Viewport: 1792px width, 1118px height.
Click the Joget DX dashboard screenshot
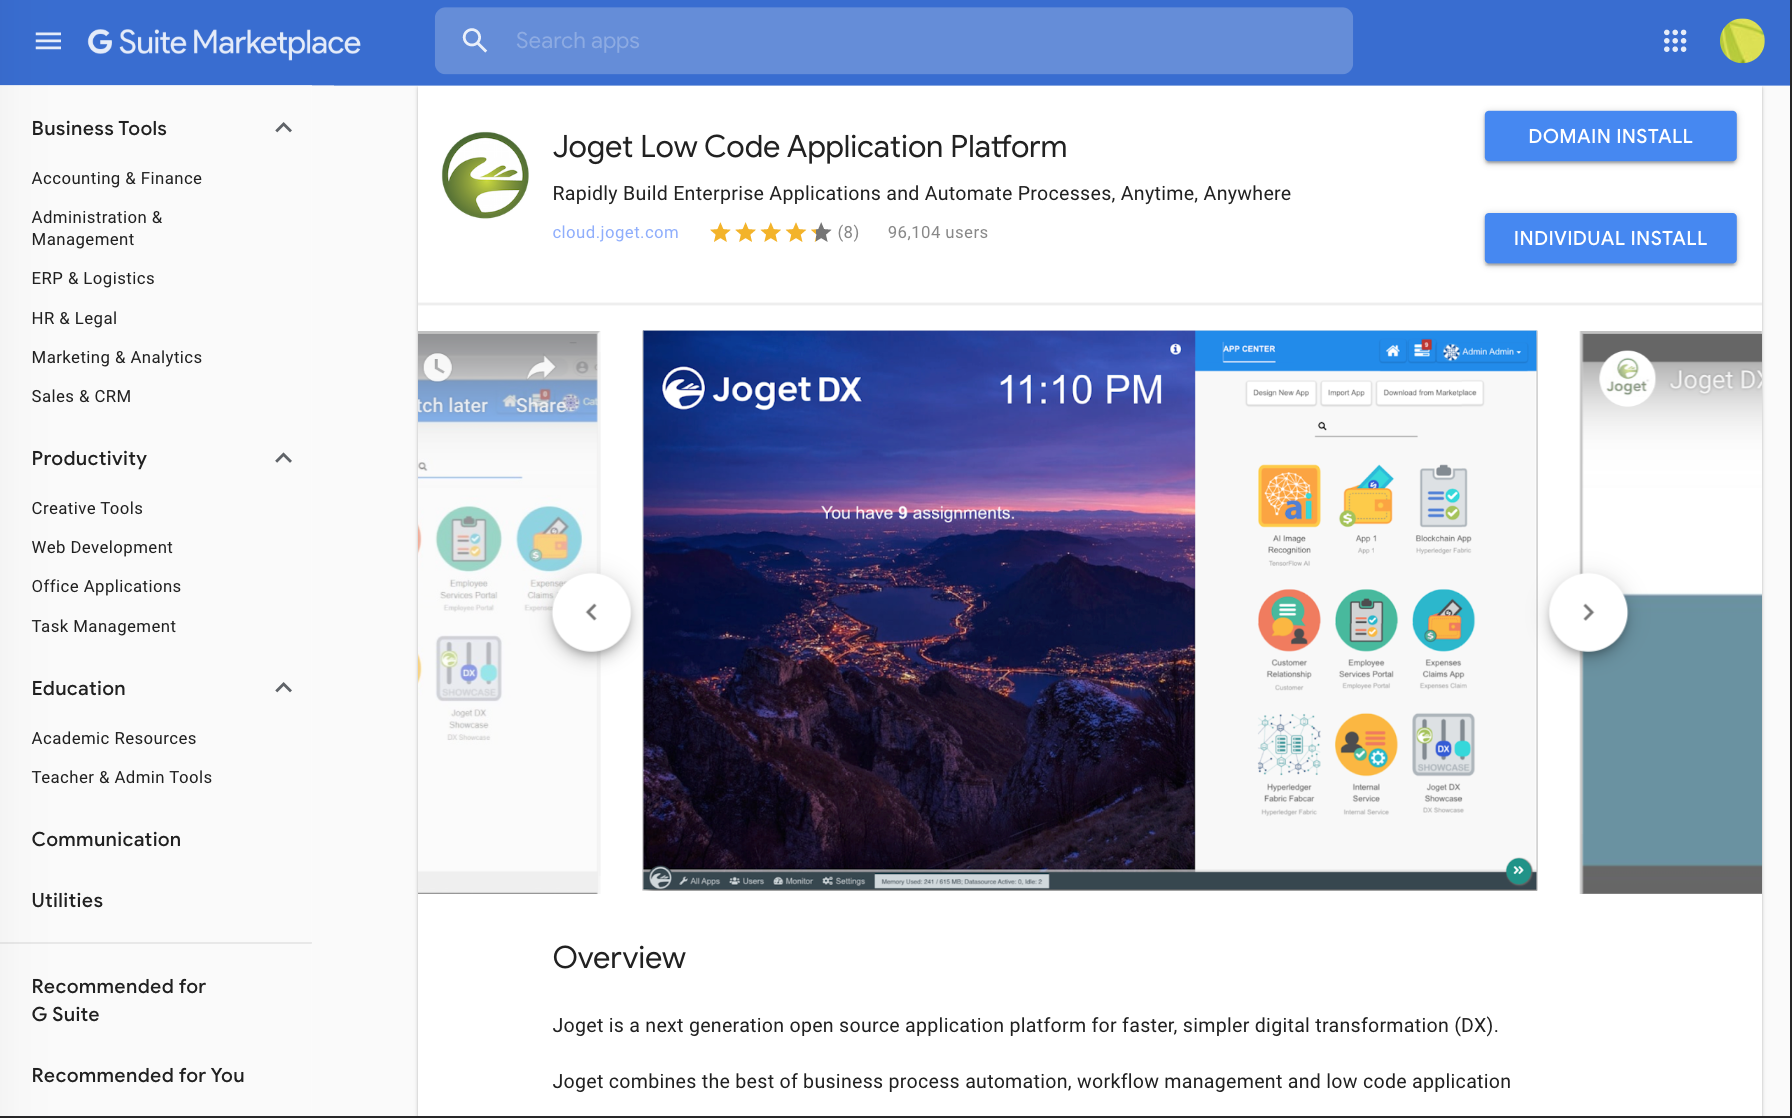(1088, 610)
